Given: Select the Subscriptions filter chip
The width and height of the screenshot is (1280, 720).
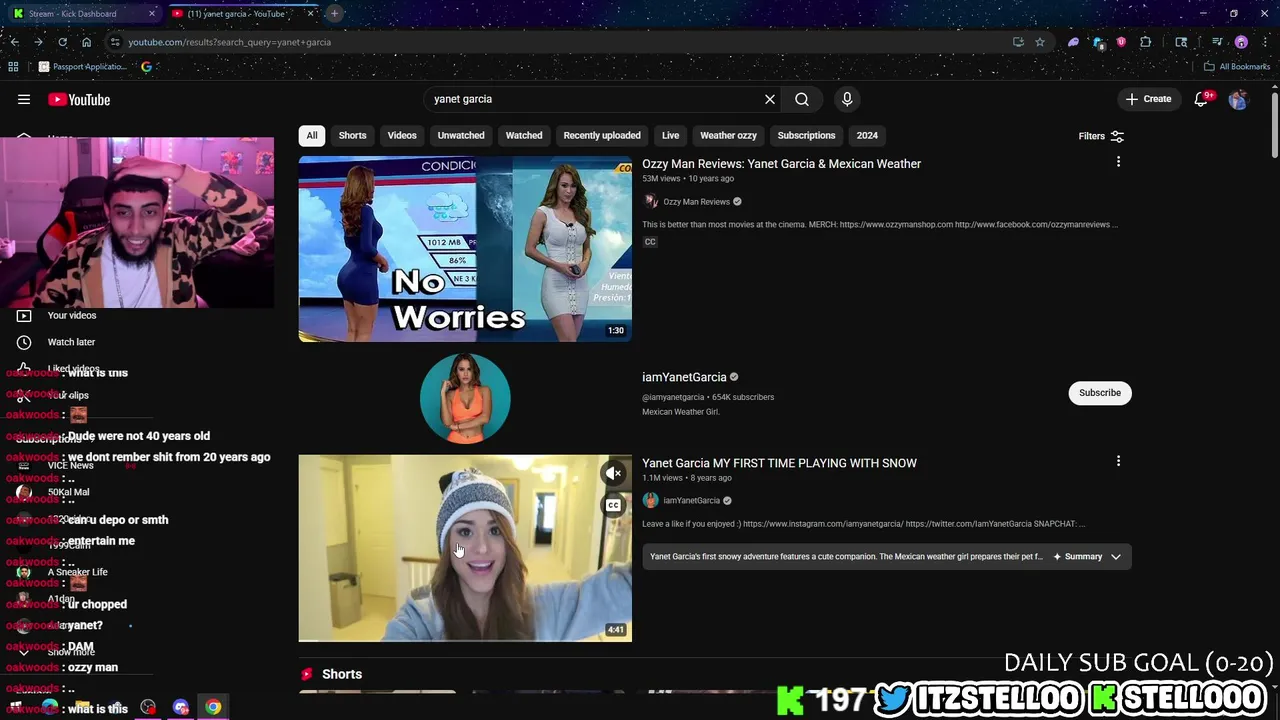Looking at the screenshot, I should click(806, 136).
